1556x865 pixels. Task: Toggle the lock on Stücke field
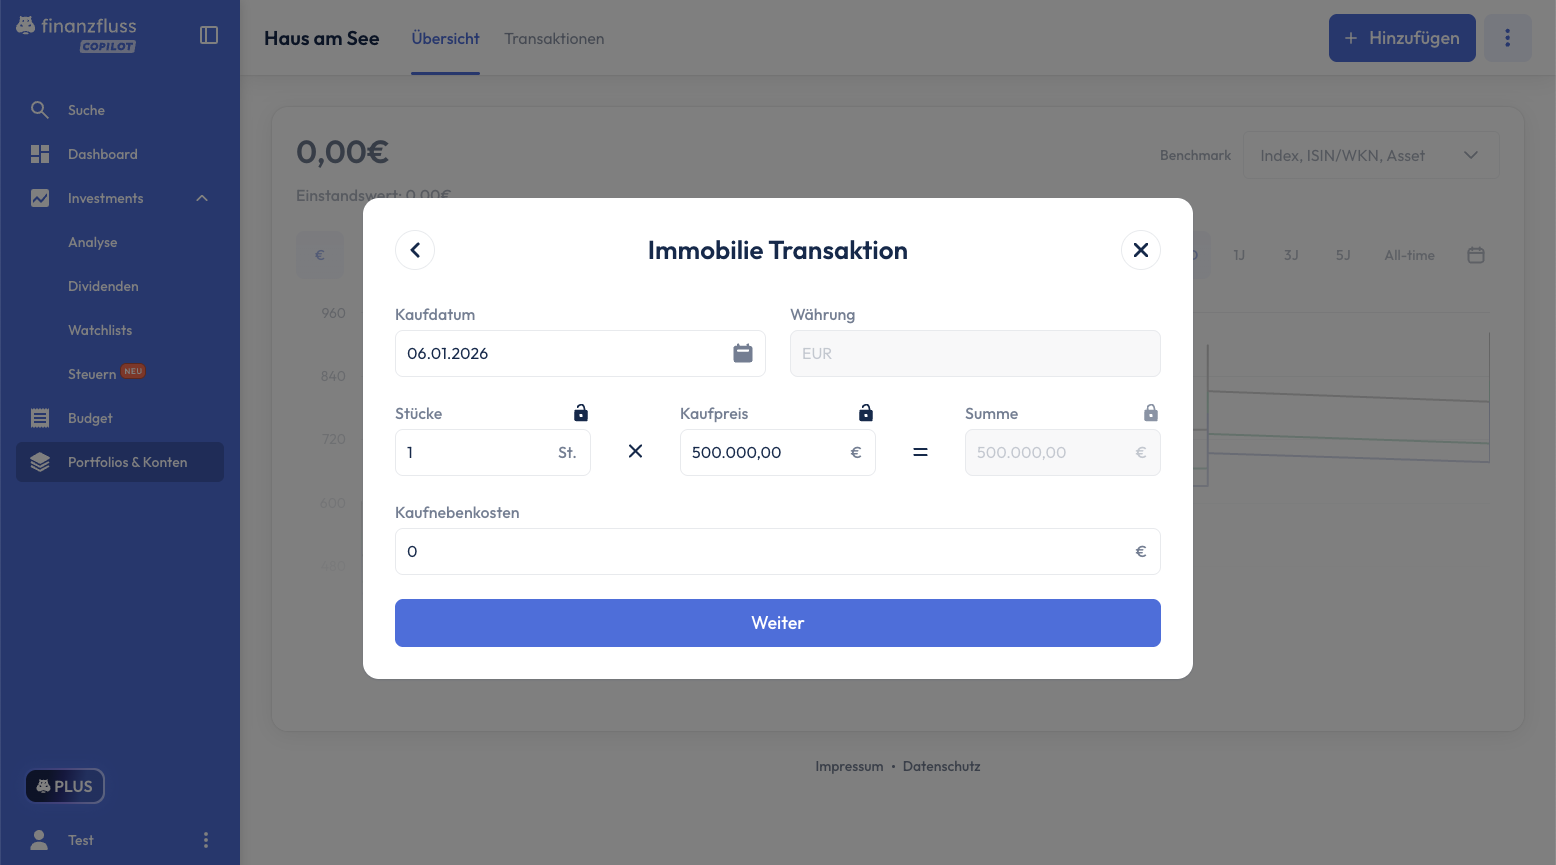click(x=581, y=413)
